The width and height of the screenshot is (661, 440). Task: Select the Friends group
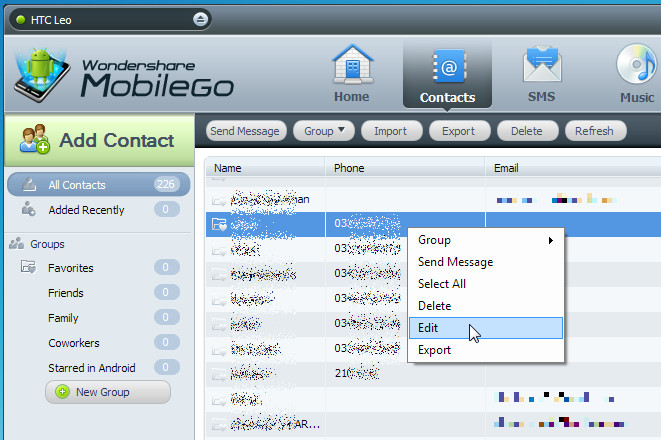tap(99, 292)
